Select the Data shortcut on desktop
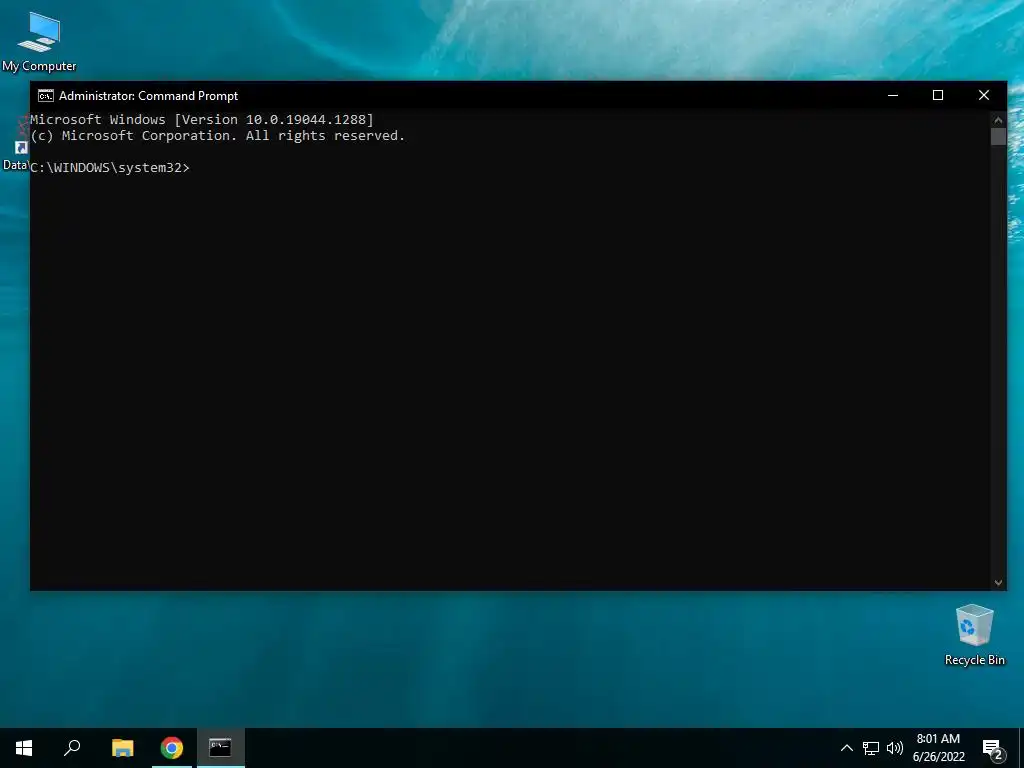1024x768 pixels. coord(15,145)
